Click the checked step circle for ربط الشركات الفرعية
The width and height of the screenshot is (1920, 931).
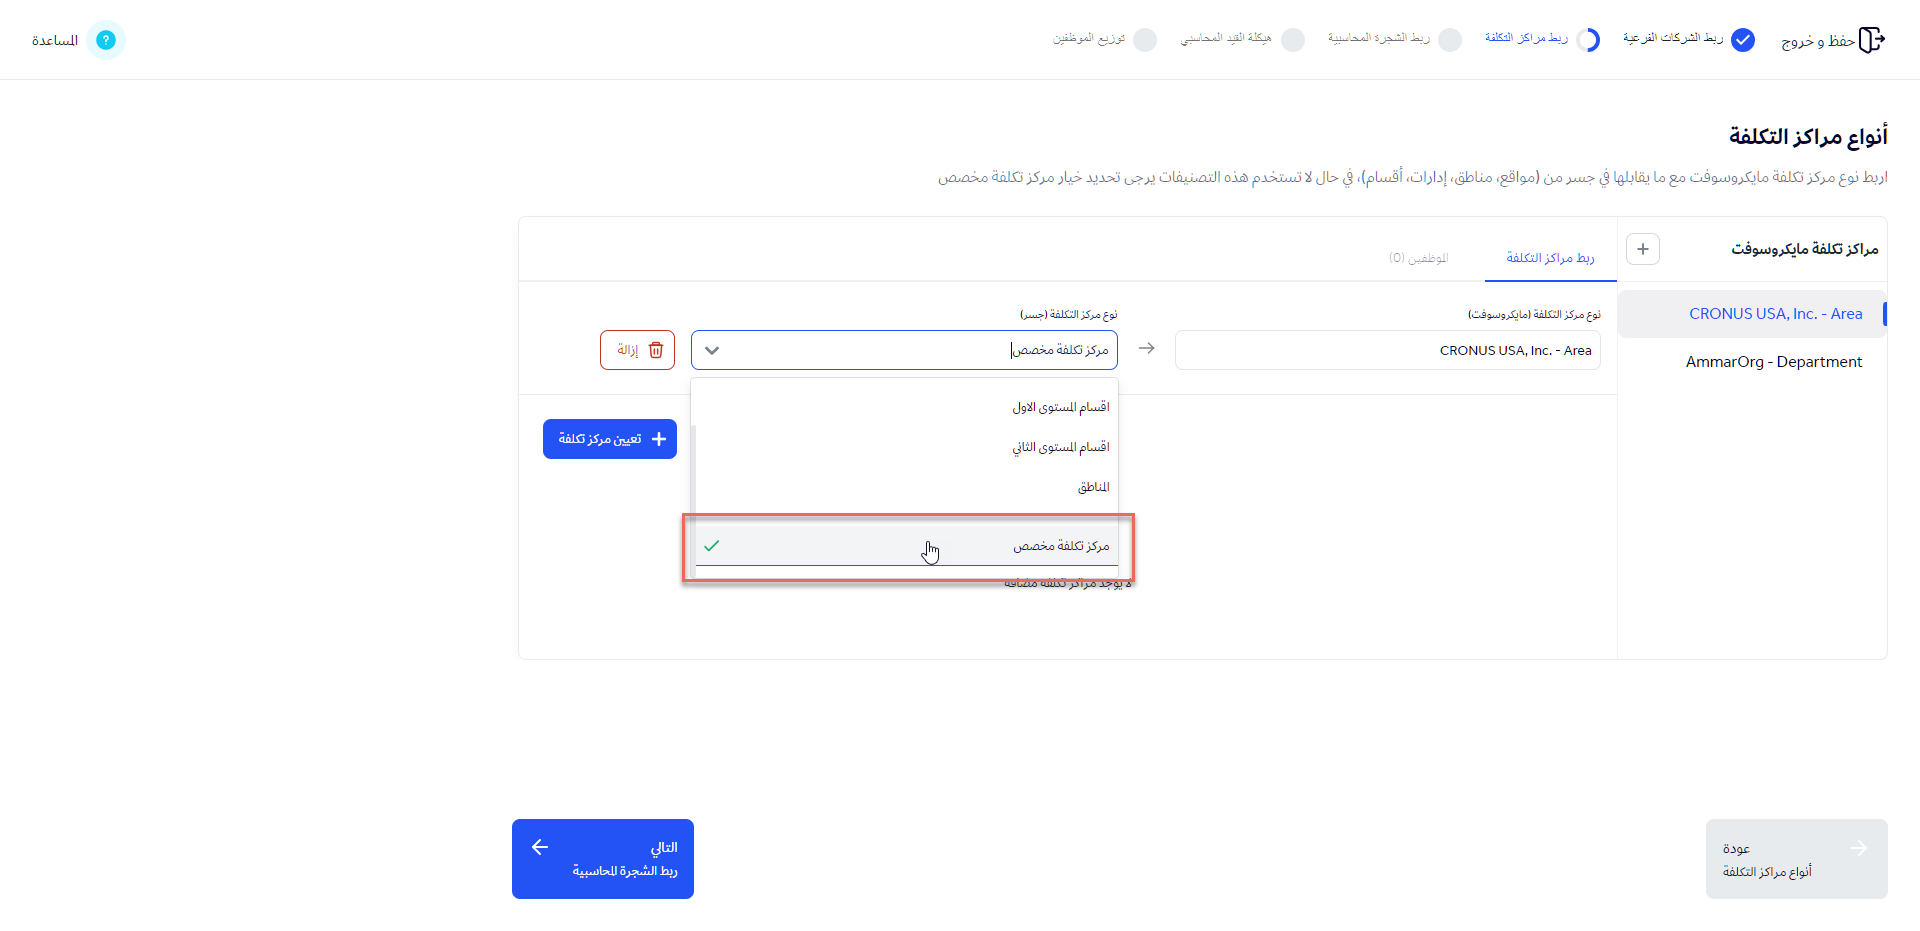[1743, 40]
